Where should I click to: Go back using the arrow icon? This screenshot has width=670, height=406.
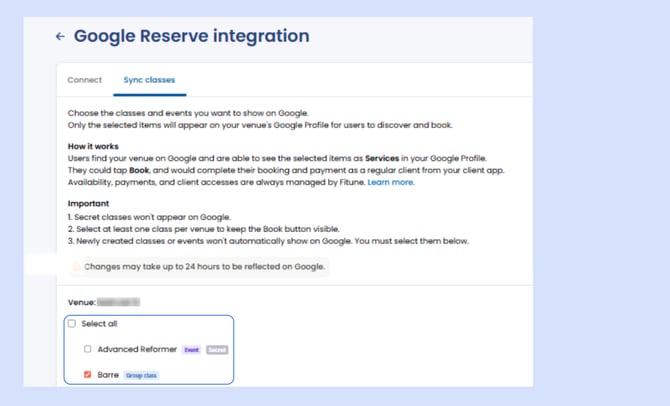point(60,36)
